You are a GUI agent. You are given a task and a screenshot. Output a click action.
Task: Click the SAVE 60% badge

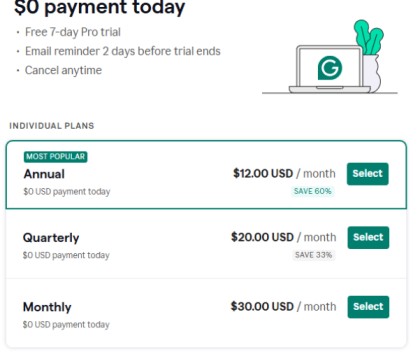coord(313,191)
